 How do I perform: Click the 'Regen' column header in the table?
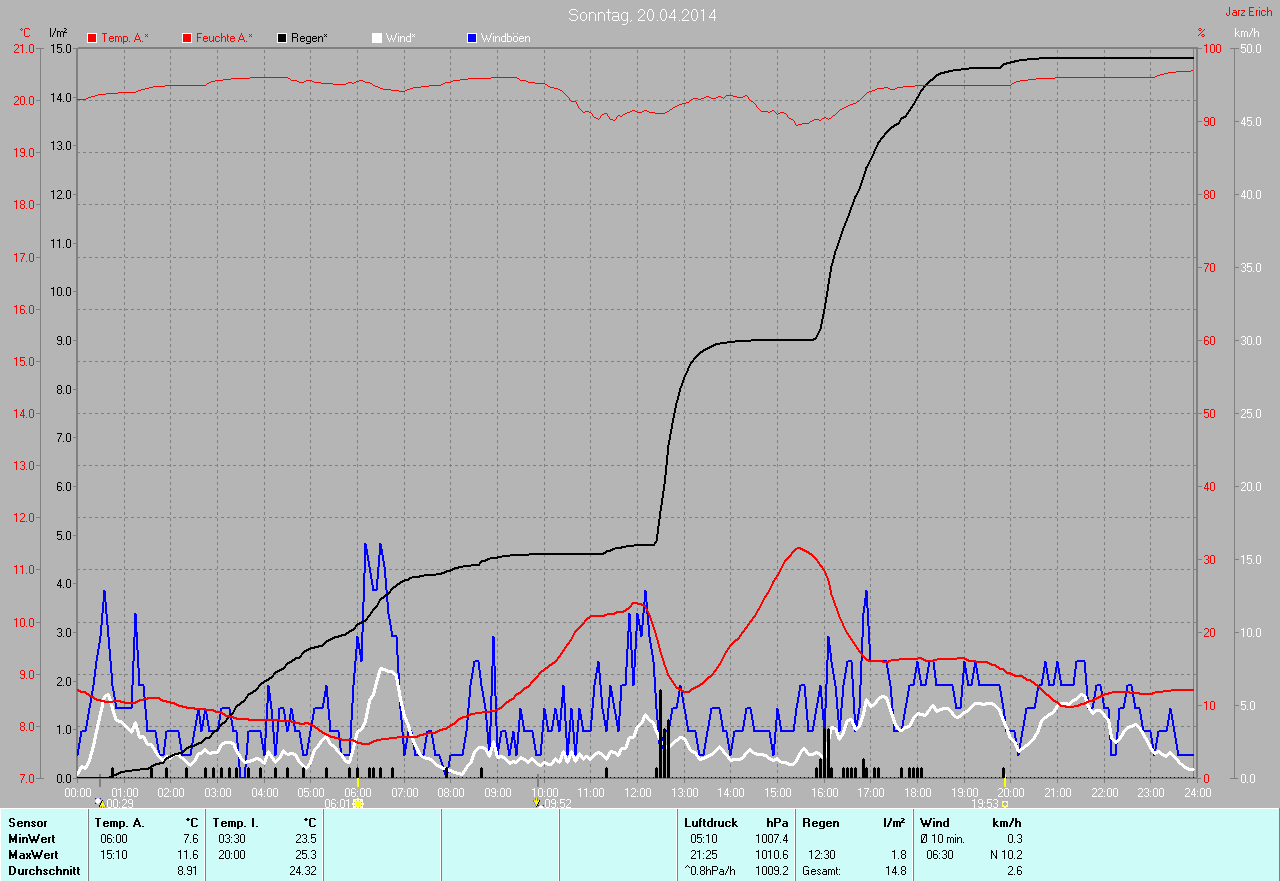pyautogui.click(x=821, y=823)
